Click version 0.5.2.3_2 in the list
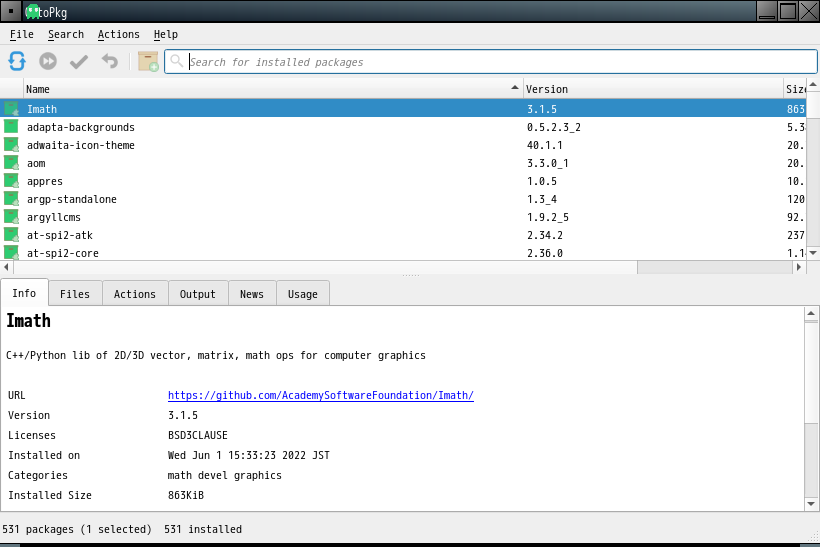820x547 pixels. tap(554, 127)
